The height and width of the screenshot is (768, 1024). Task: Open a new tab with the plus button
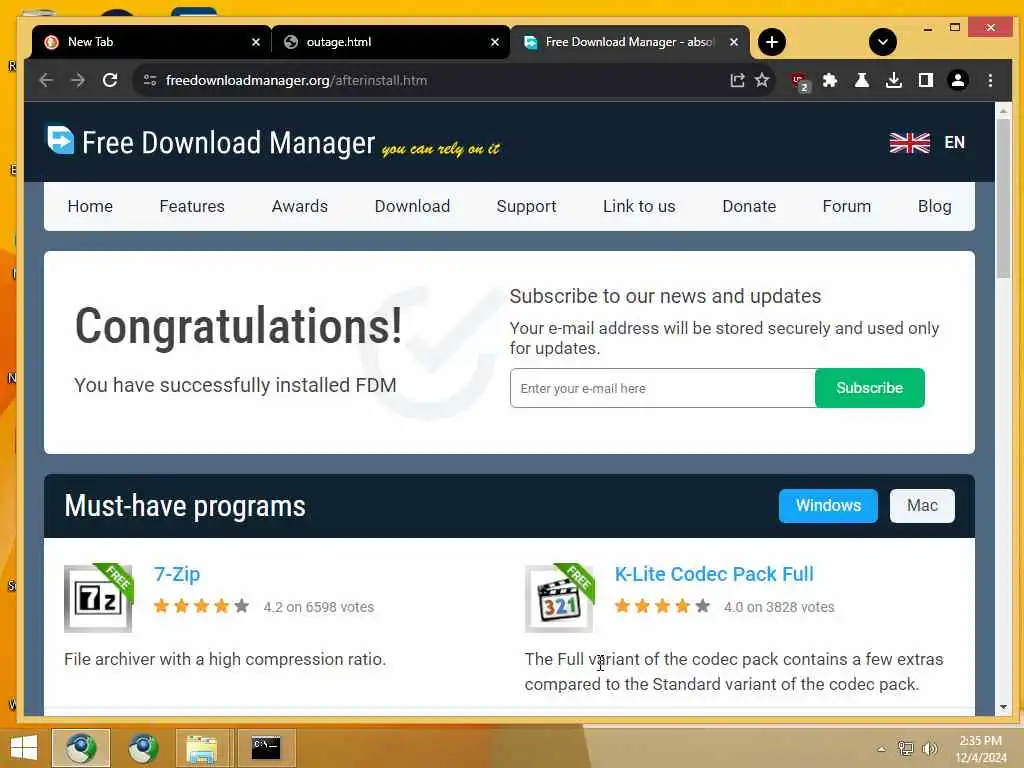pos(772,42)
